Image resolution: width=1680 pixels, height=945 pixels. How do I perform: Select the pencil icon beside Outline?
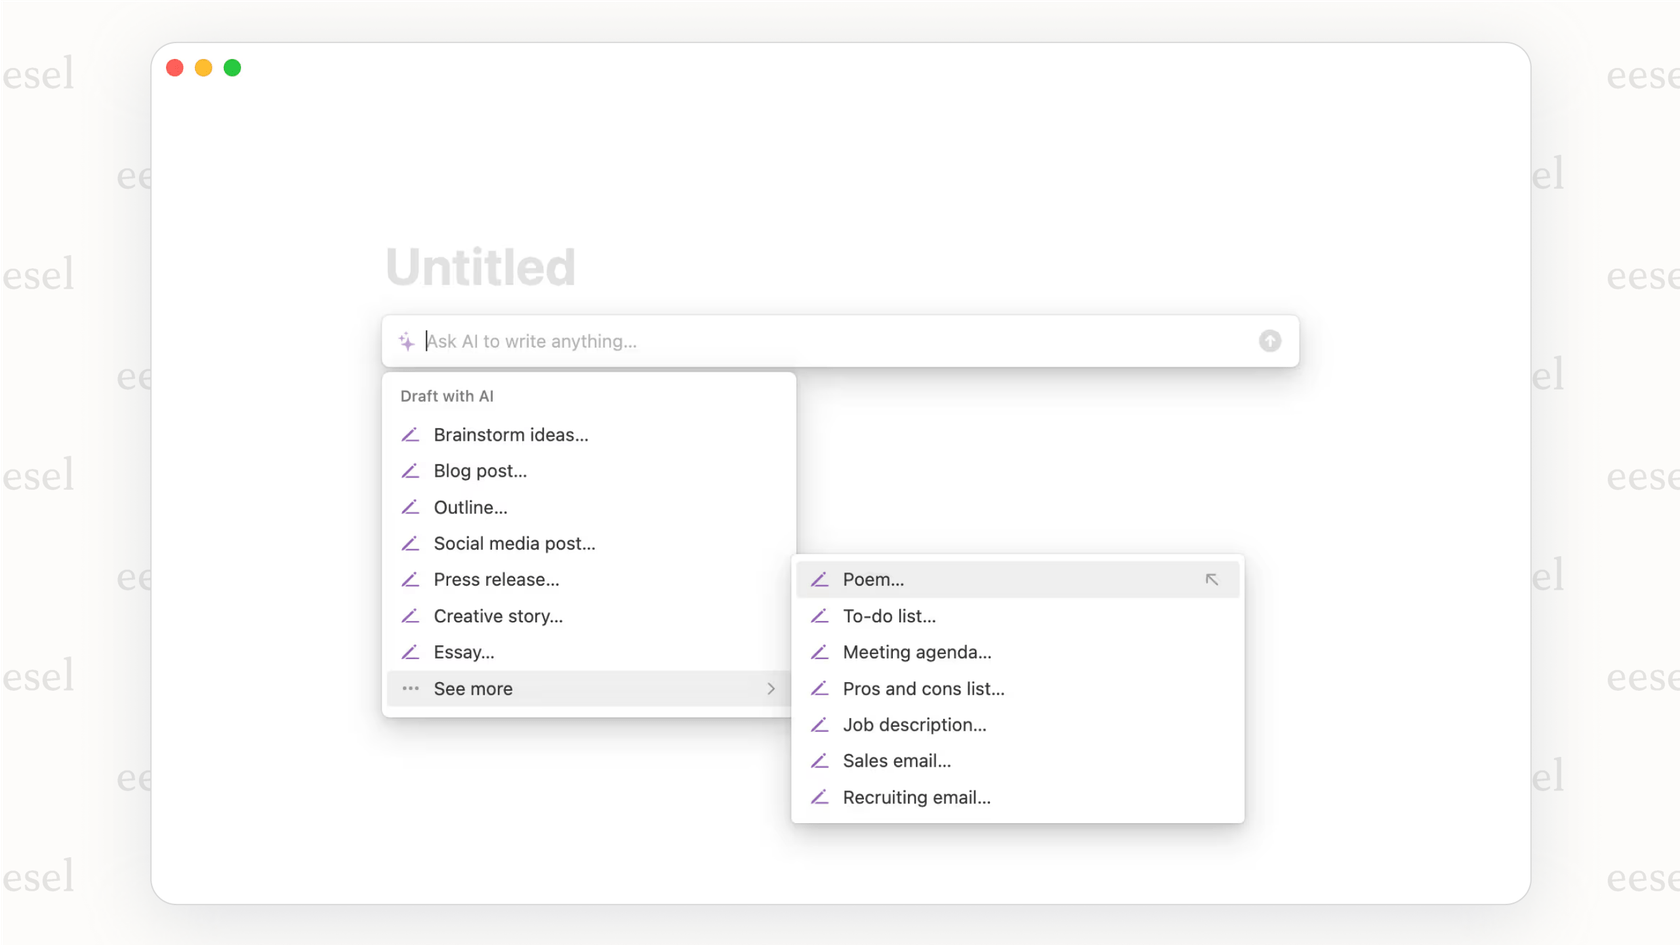(x=411, y=507)
